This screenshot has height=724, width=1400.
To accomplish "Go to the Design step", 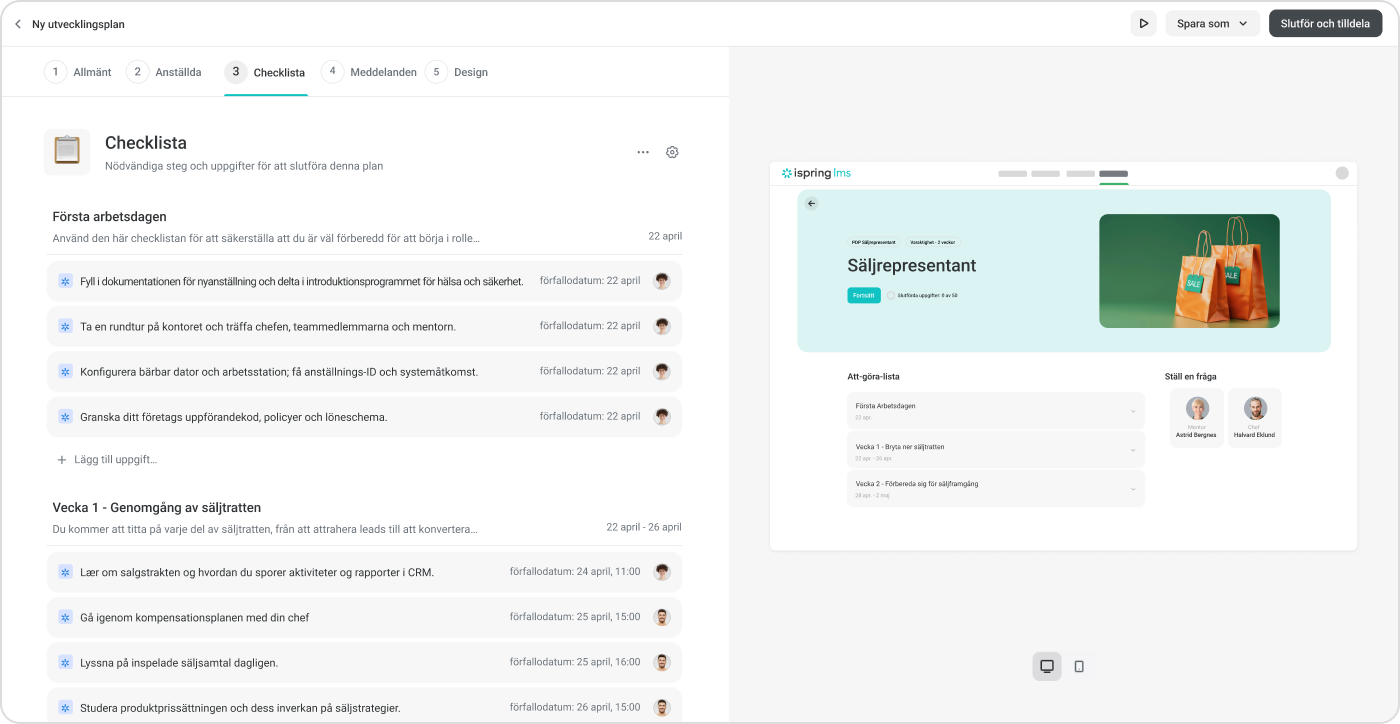I will [457, 72].
